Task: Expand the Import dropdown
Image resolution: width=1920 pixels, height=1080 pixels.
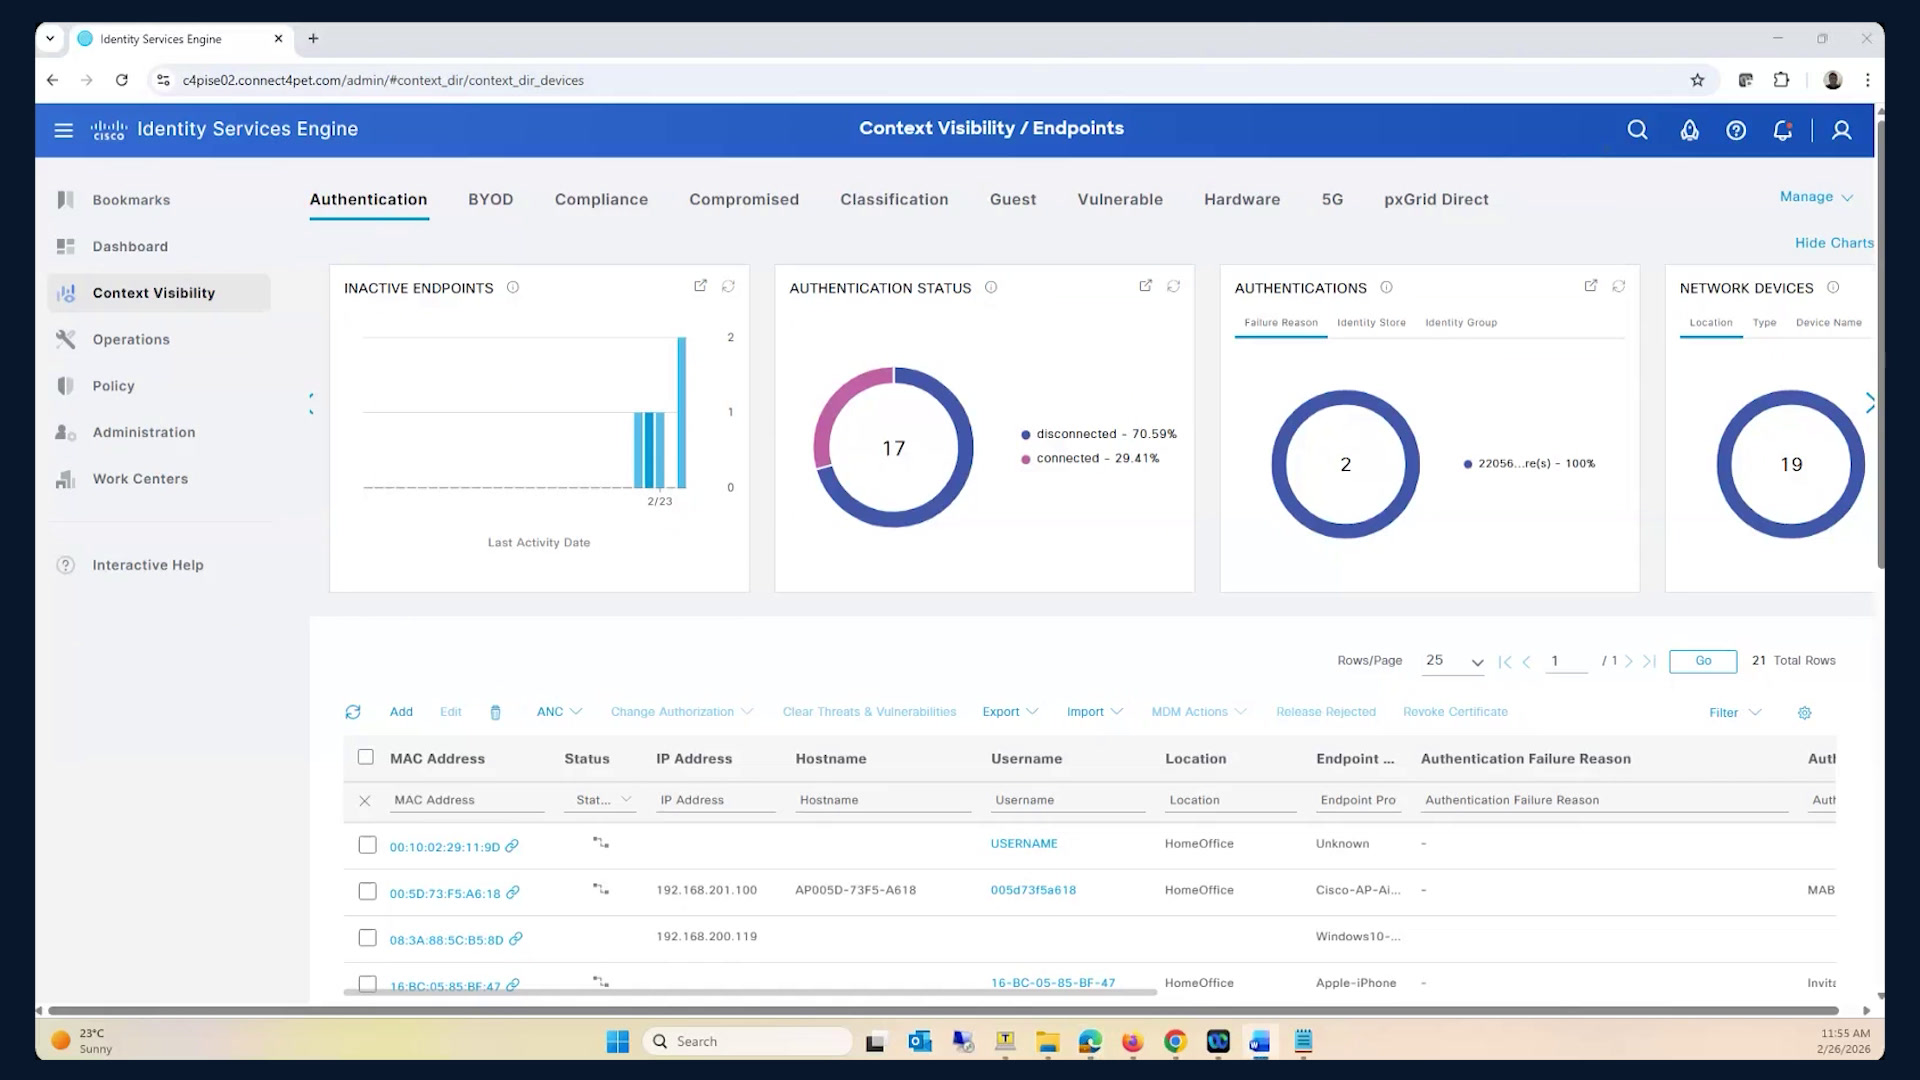Action: click(1095, 712)
